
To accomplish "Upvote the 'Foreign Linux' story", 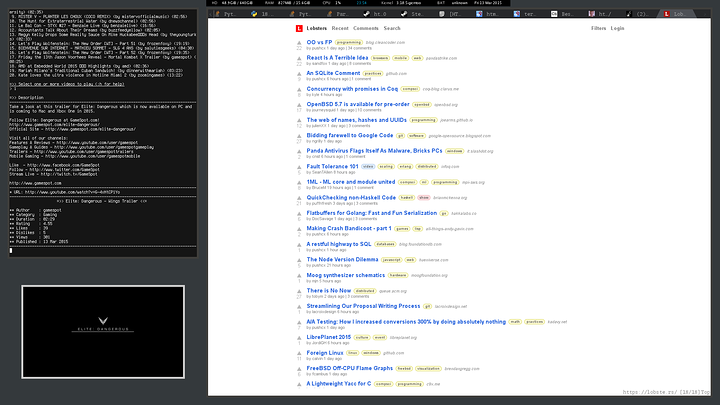I will (x=299, y=352).
